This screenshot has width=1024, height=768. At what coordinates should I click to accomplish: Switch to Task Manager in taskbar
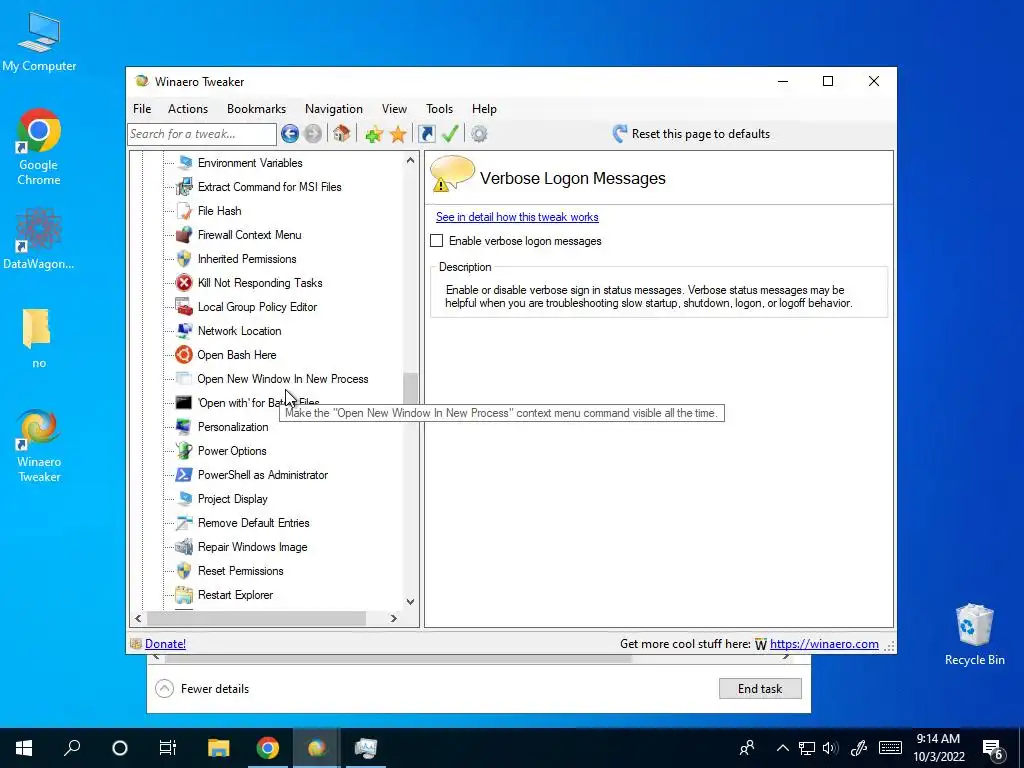pyautogui.click(x=366, y=748)
